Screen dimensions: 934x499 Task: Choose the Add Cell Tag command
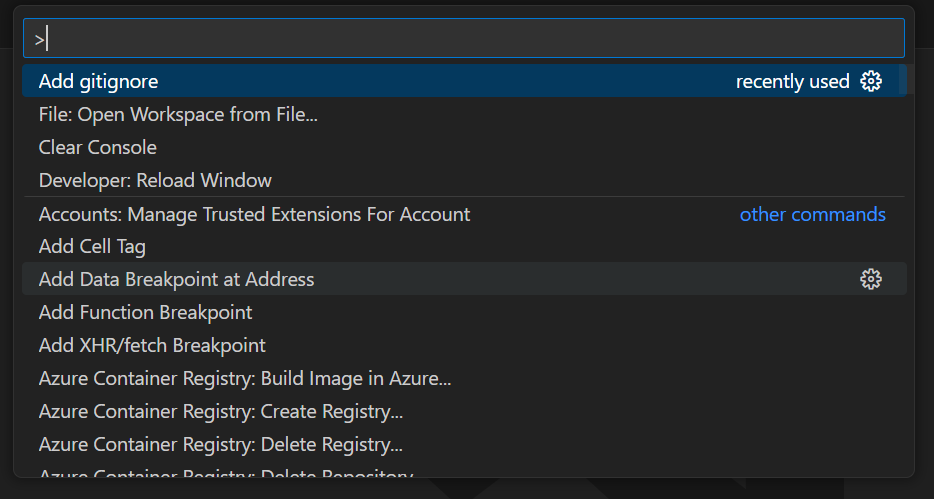tap(92, 246)
